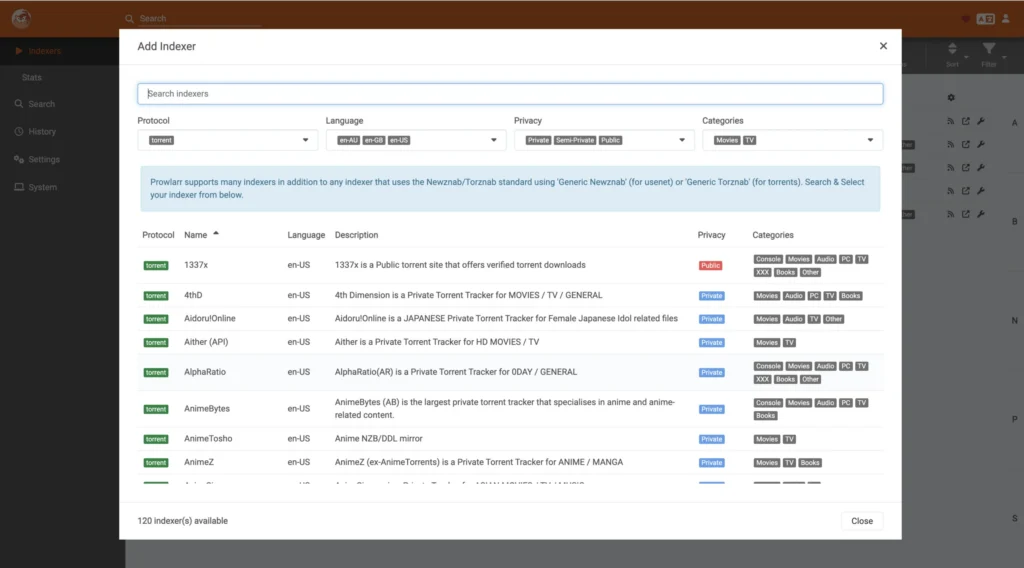Jump to letter N in alphabet index
This screenshot has height=568, width=1024.
coord(1014,321)
